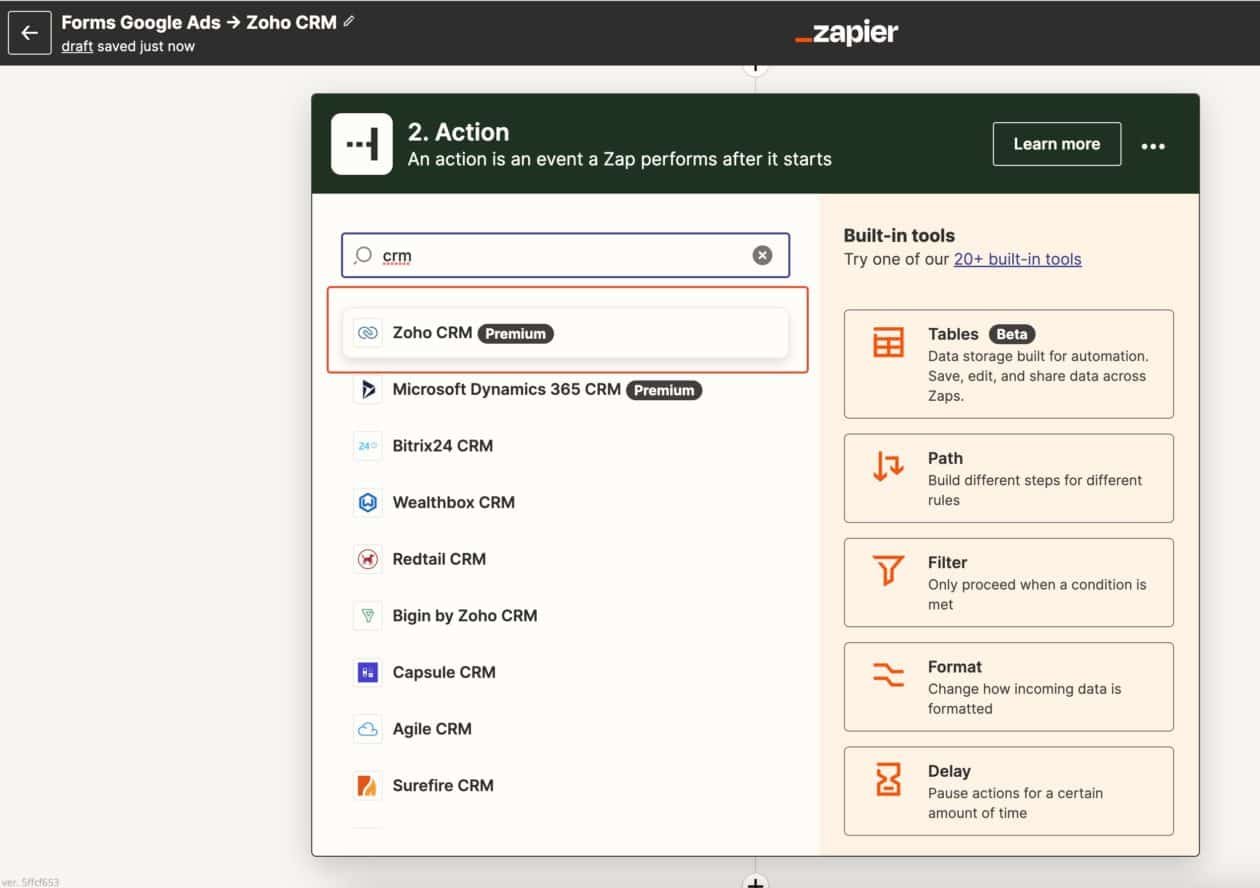The width and height of the screenshot is (1260, 888).
Task: Add a Path step
Action: tap(1008, 478)
